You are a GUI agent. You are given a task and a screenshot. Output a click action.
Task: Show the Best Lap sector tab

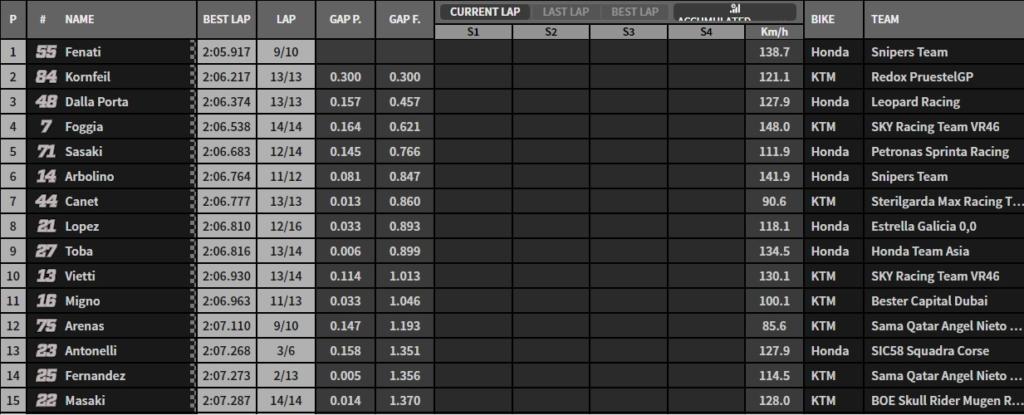tap(634, 12)
